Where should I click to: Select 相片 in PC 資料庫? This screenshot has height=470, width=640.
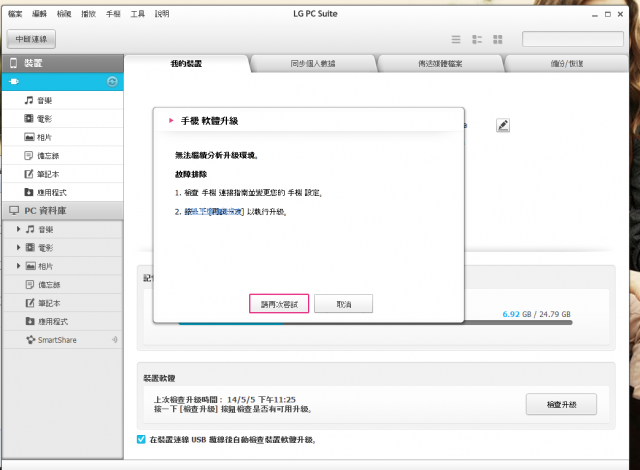(x=62, y=266)
